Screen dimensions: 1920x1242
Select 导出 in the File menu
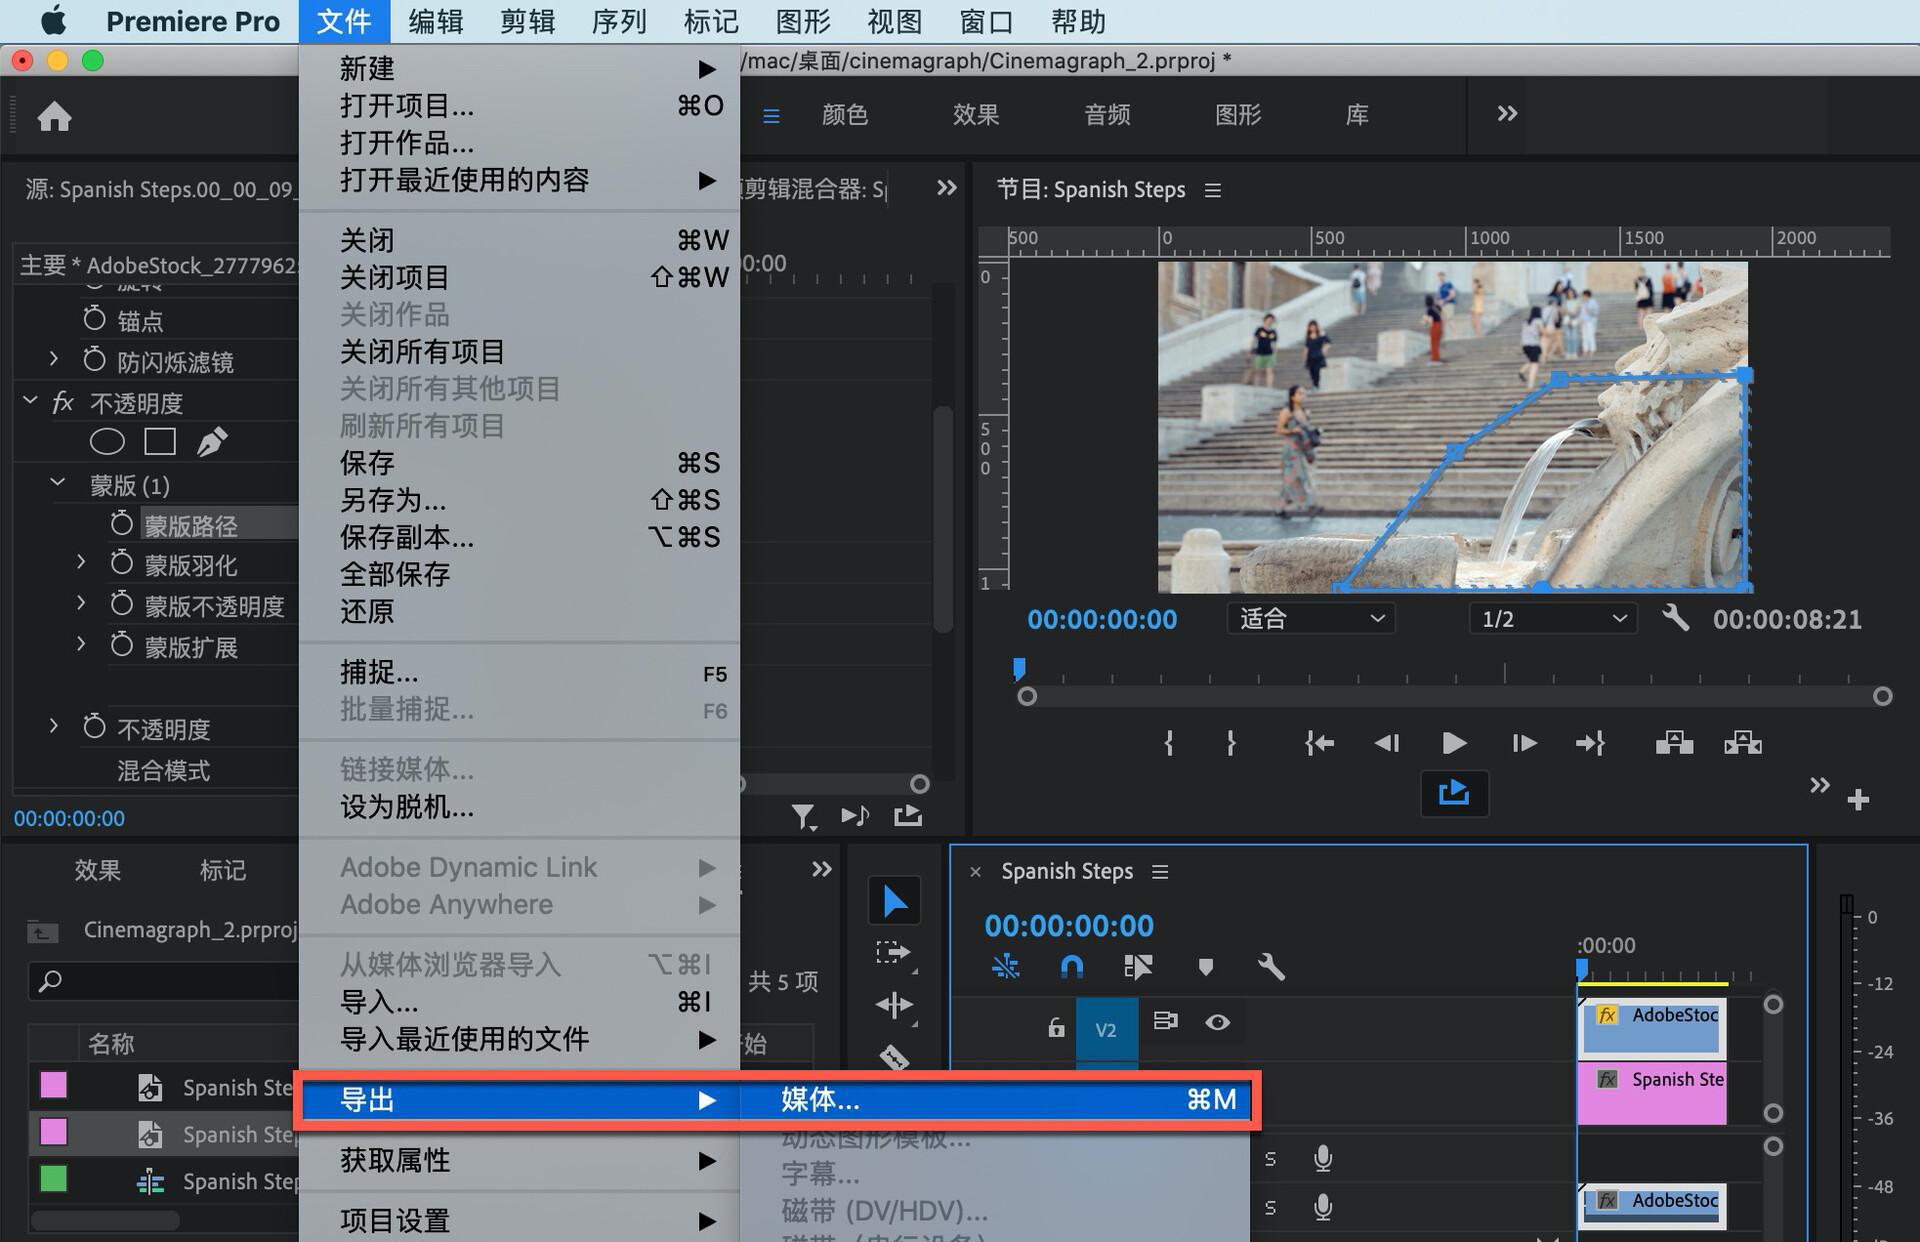tap(520, 1100)
